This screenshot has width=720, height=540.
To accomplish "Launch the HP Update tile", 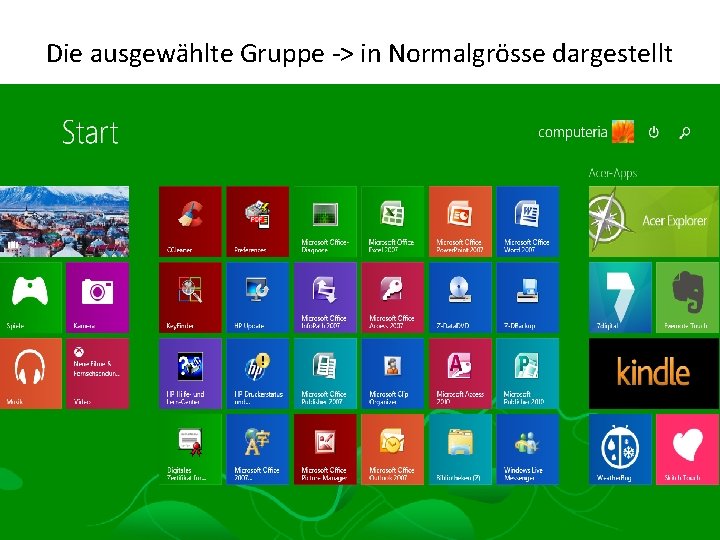I will tap(258, 298).
